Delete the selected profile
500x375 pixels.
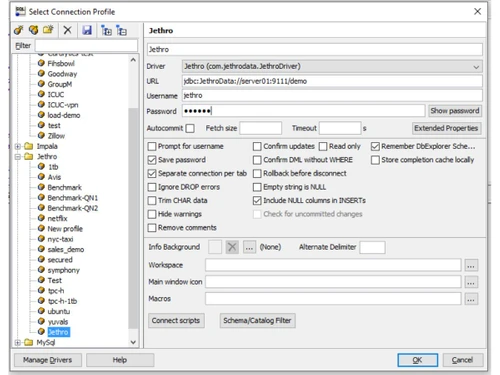(68, 30)
